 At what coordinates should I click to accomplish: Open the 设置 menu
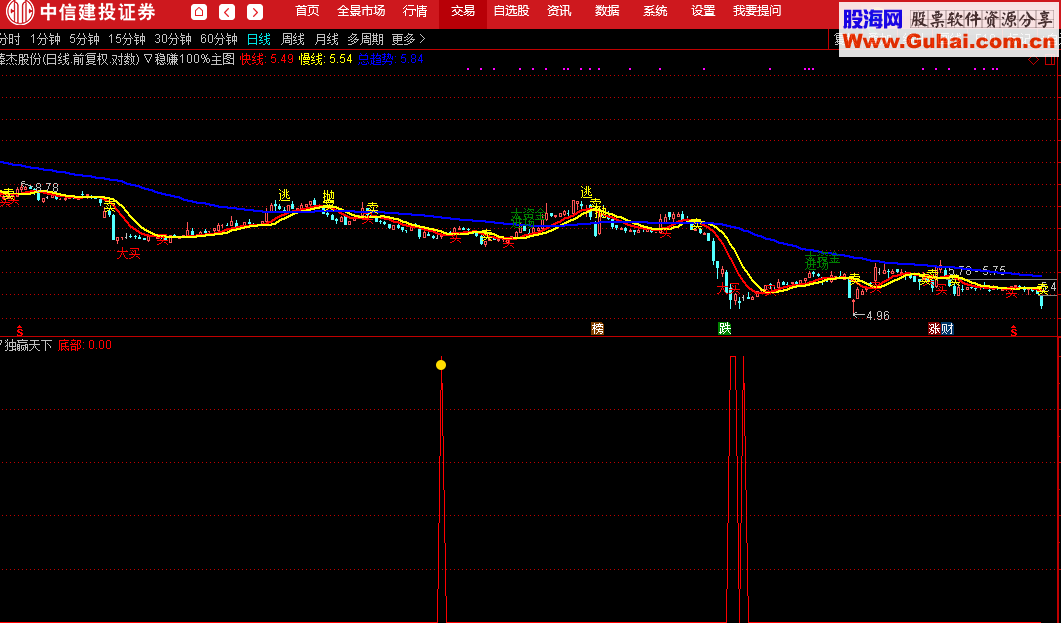pos(703,11)
